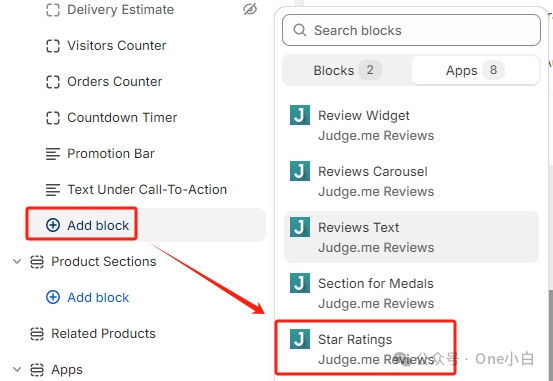Click the text lines icon beside Promotion Bar
553x381 pixels.
point(53,154)
